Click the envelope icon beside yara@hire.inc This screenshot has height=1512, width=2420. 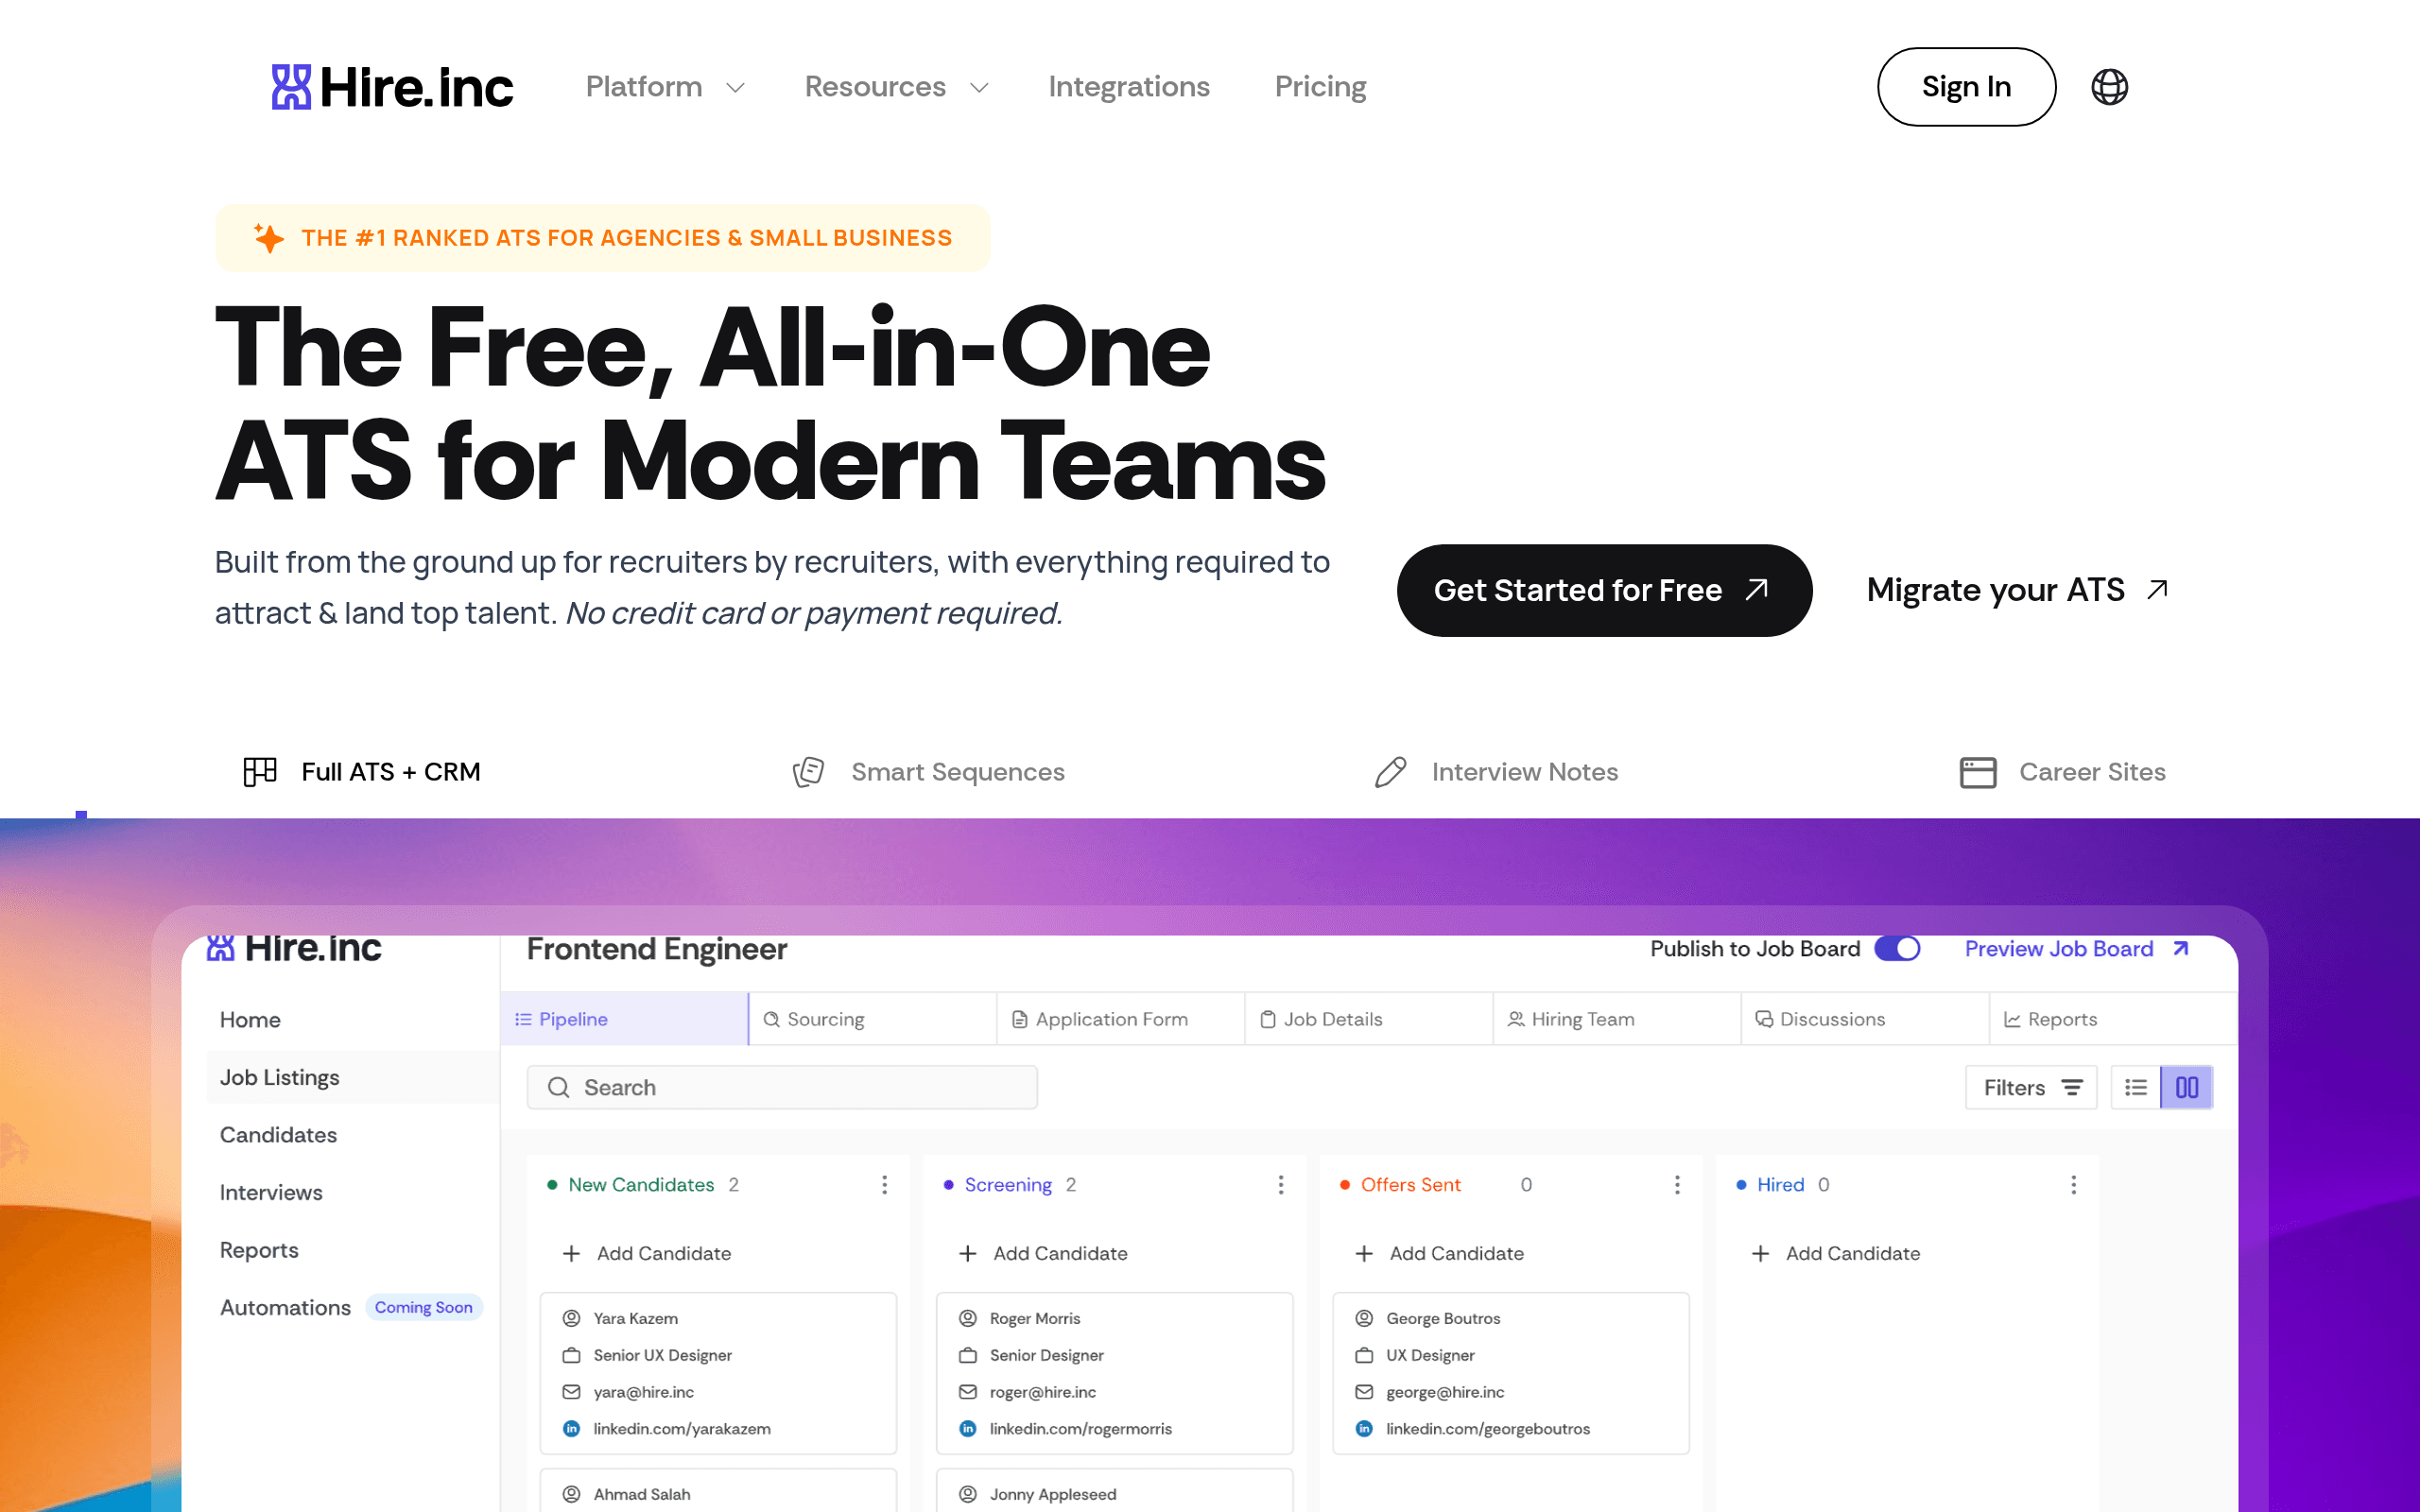click(x=571, y=1392)
